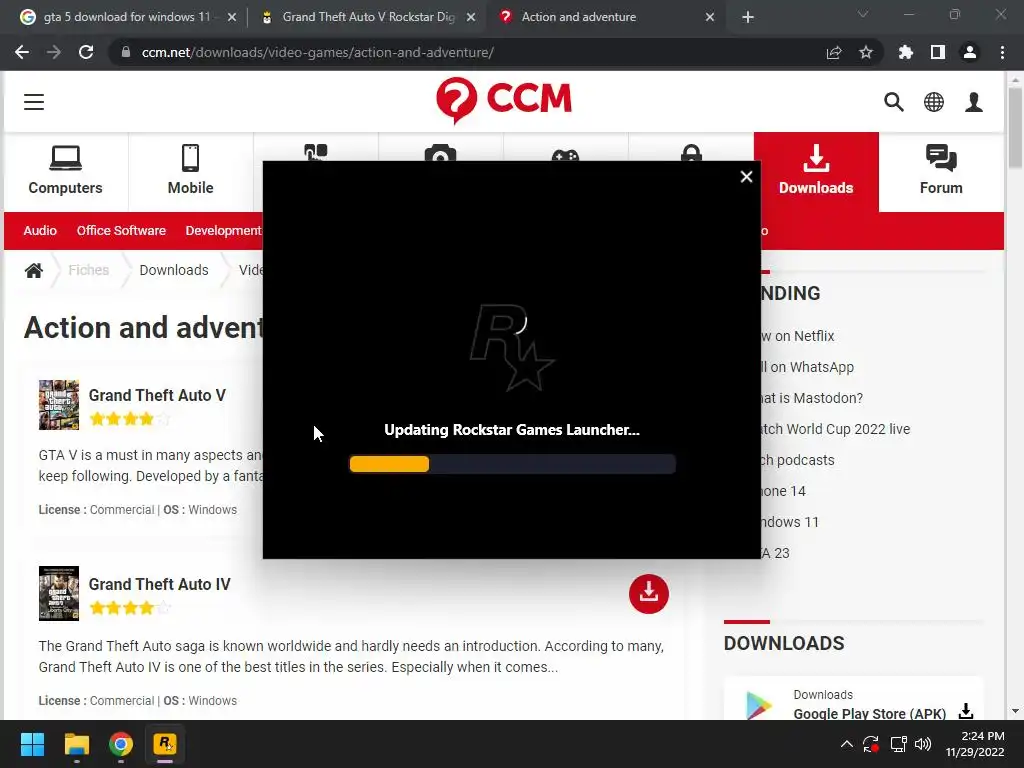Close the Rockstar Games Launcher update window
The width and height of the screenshot is (1024, 768).
746,177
